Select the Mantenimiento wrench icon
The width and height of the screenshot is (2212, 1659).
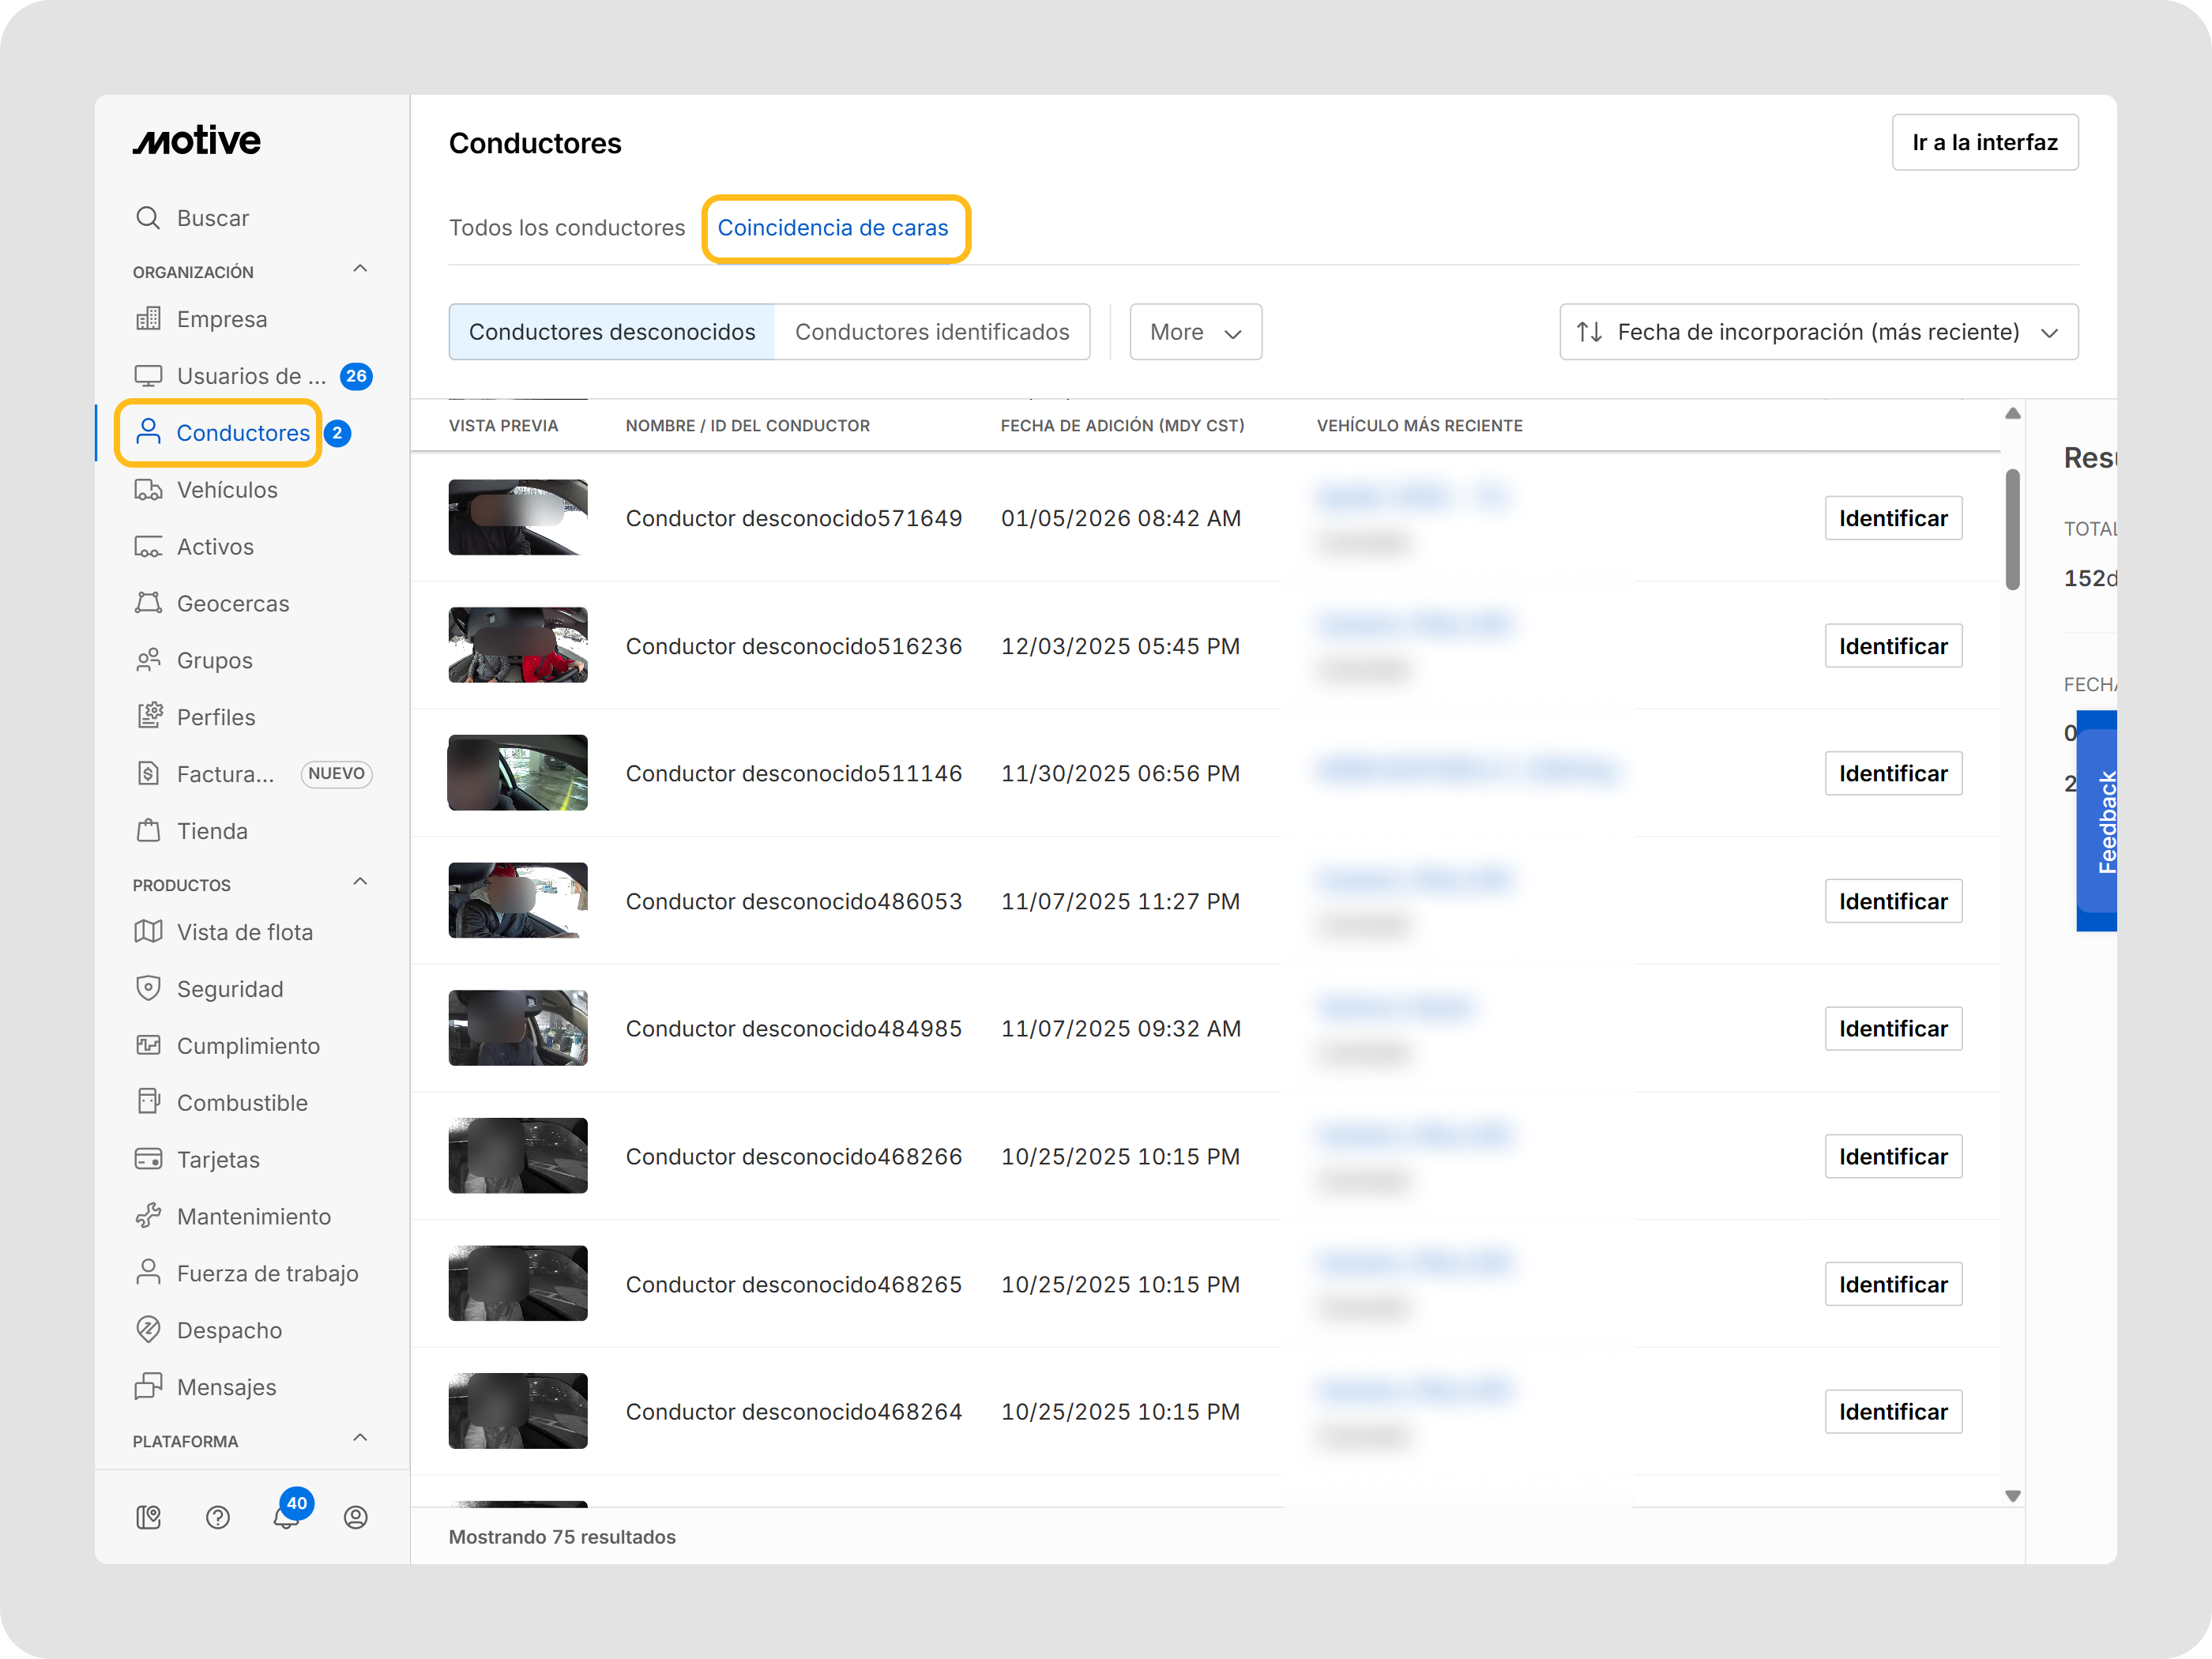[x=148, y=1216]
